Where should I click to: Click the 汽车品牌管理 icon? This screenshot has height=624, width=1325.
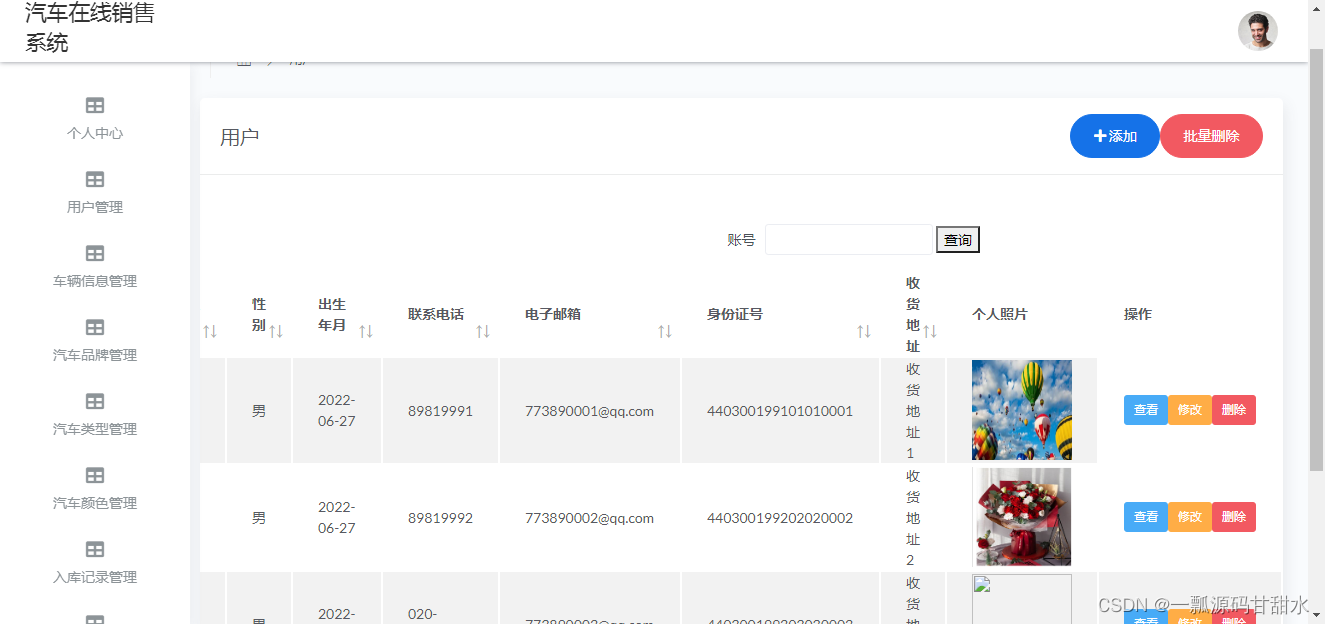[95, 327]
